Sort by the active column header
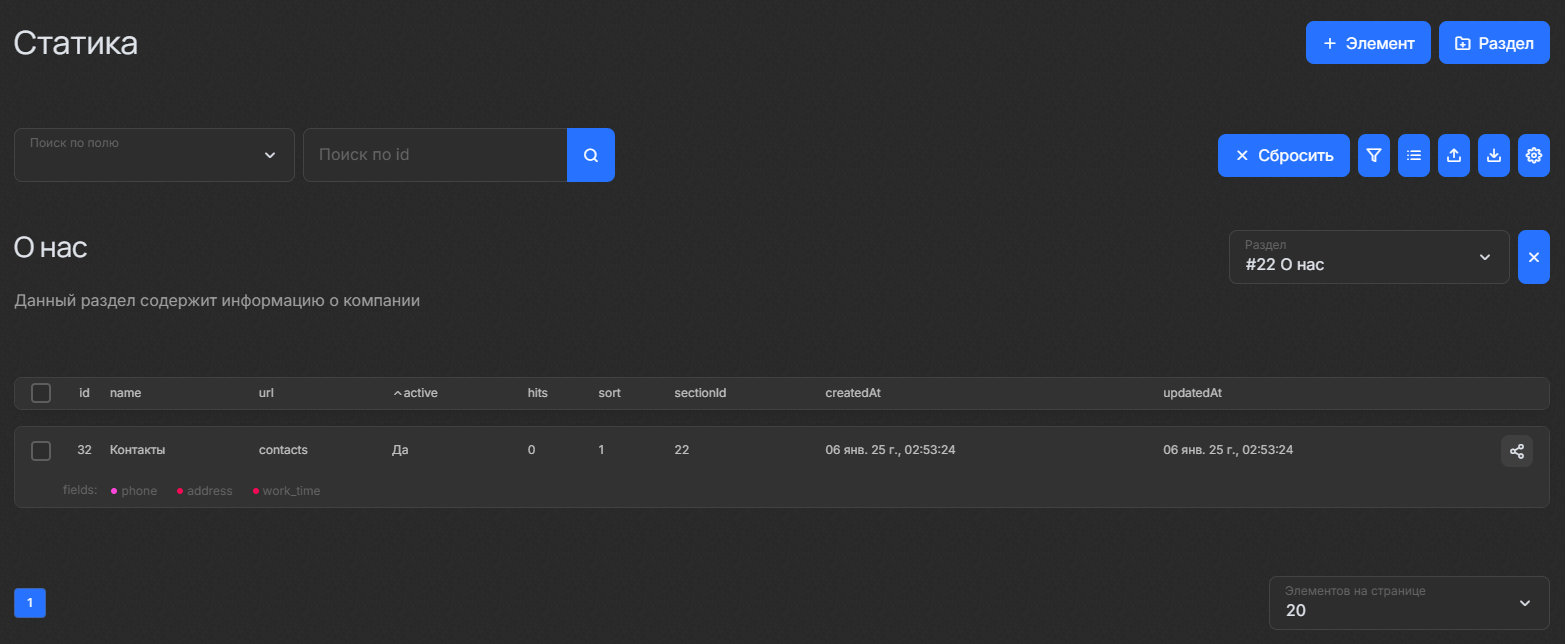This screenshot has width=1565, height=644. [x=418, y=393]
